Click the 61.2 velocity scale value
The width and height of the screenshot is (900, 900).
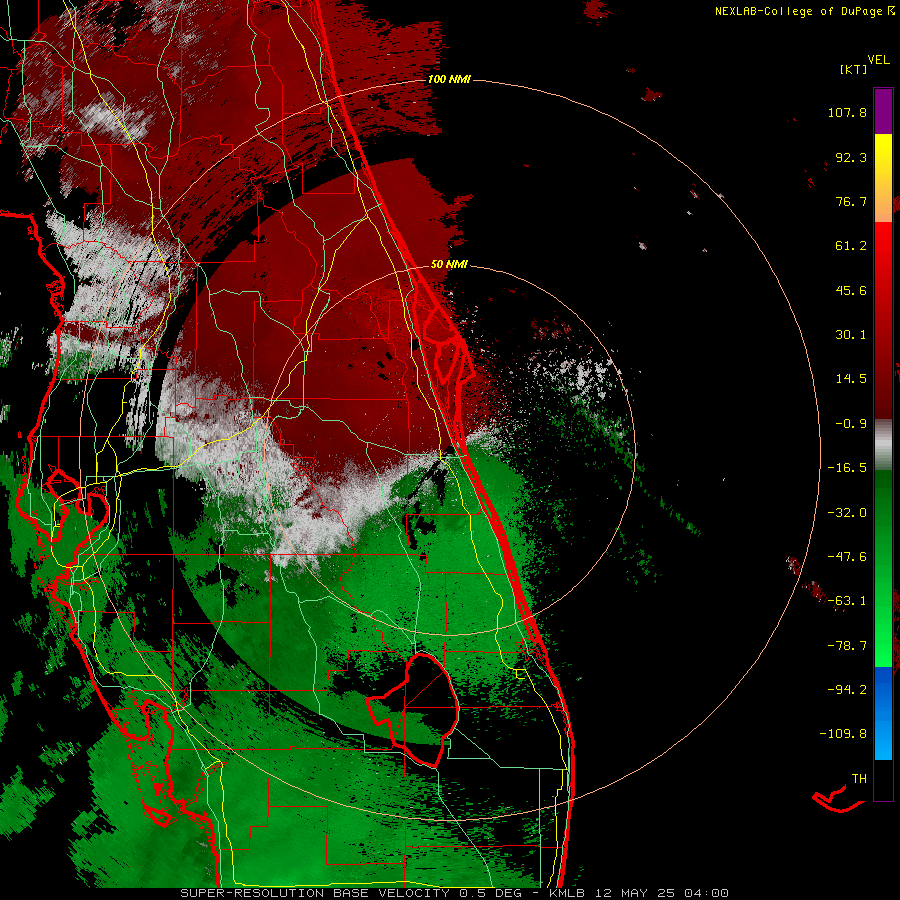pyautogui.click(x=851, y=245)
